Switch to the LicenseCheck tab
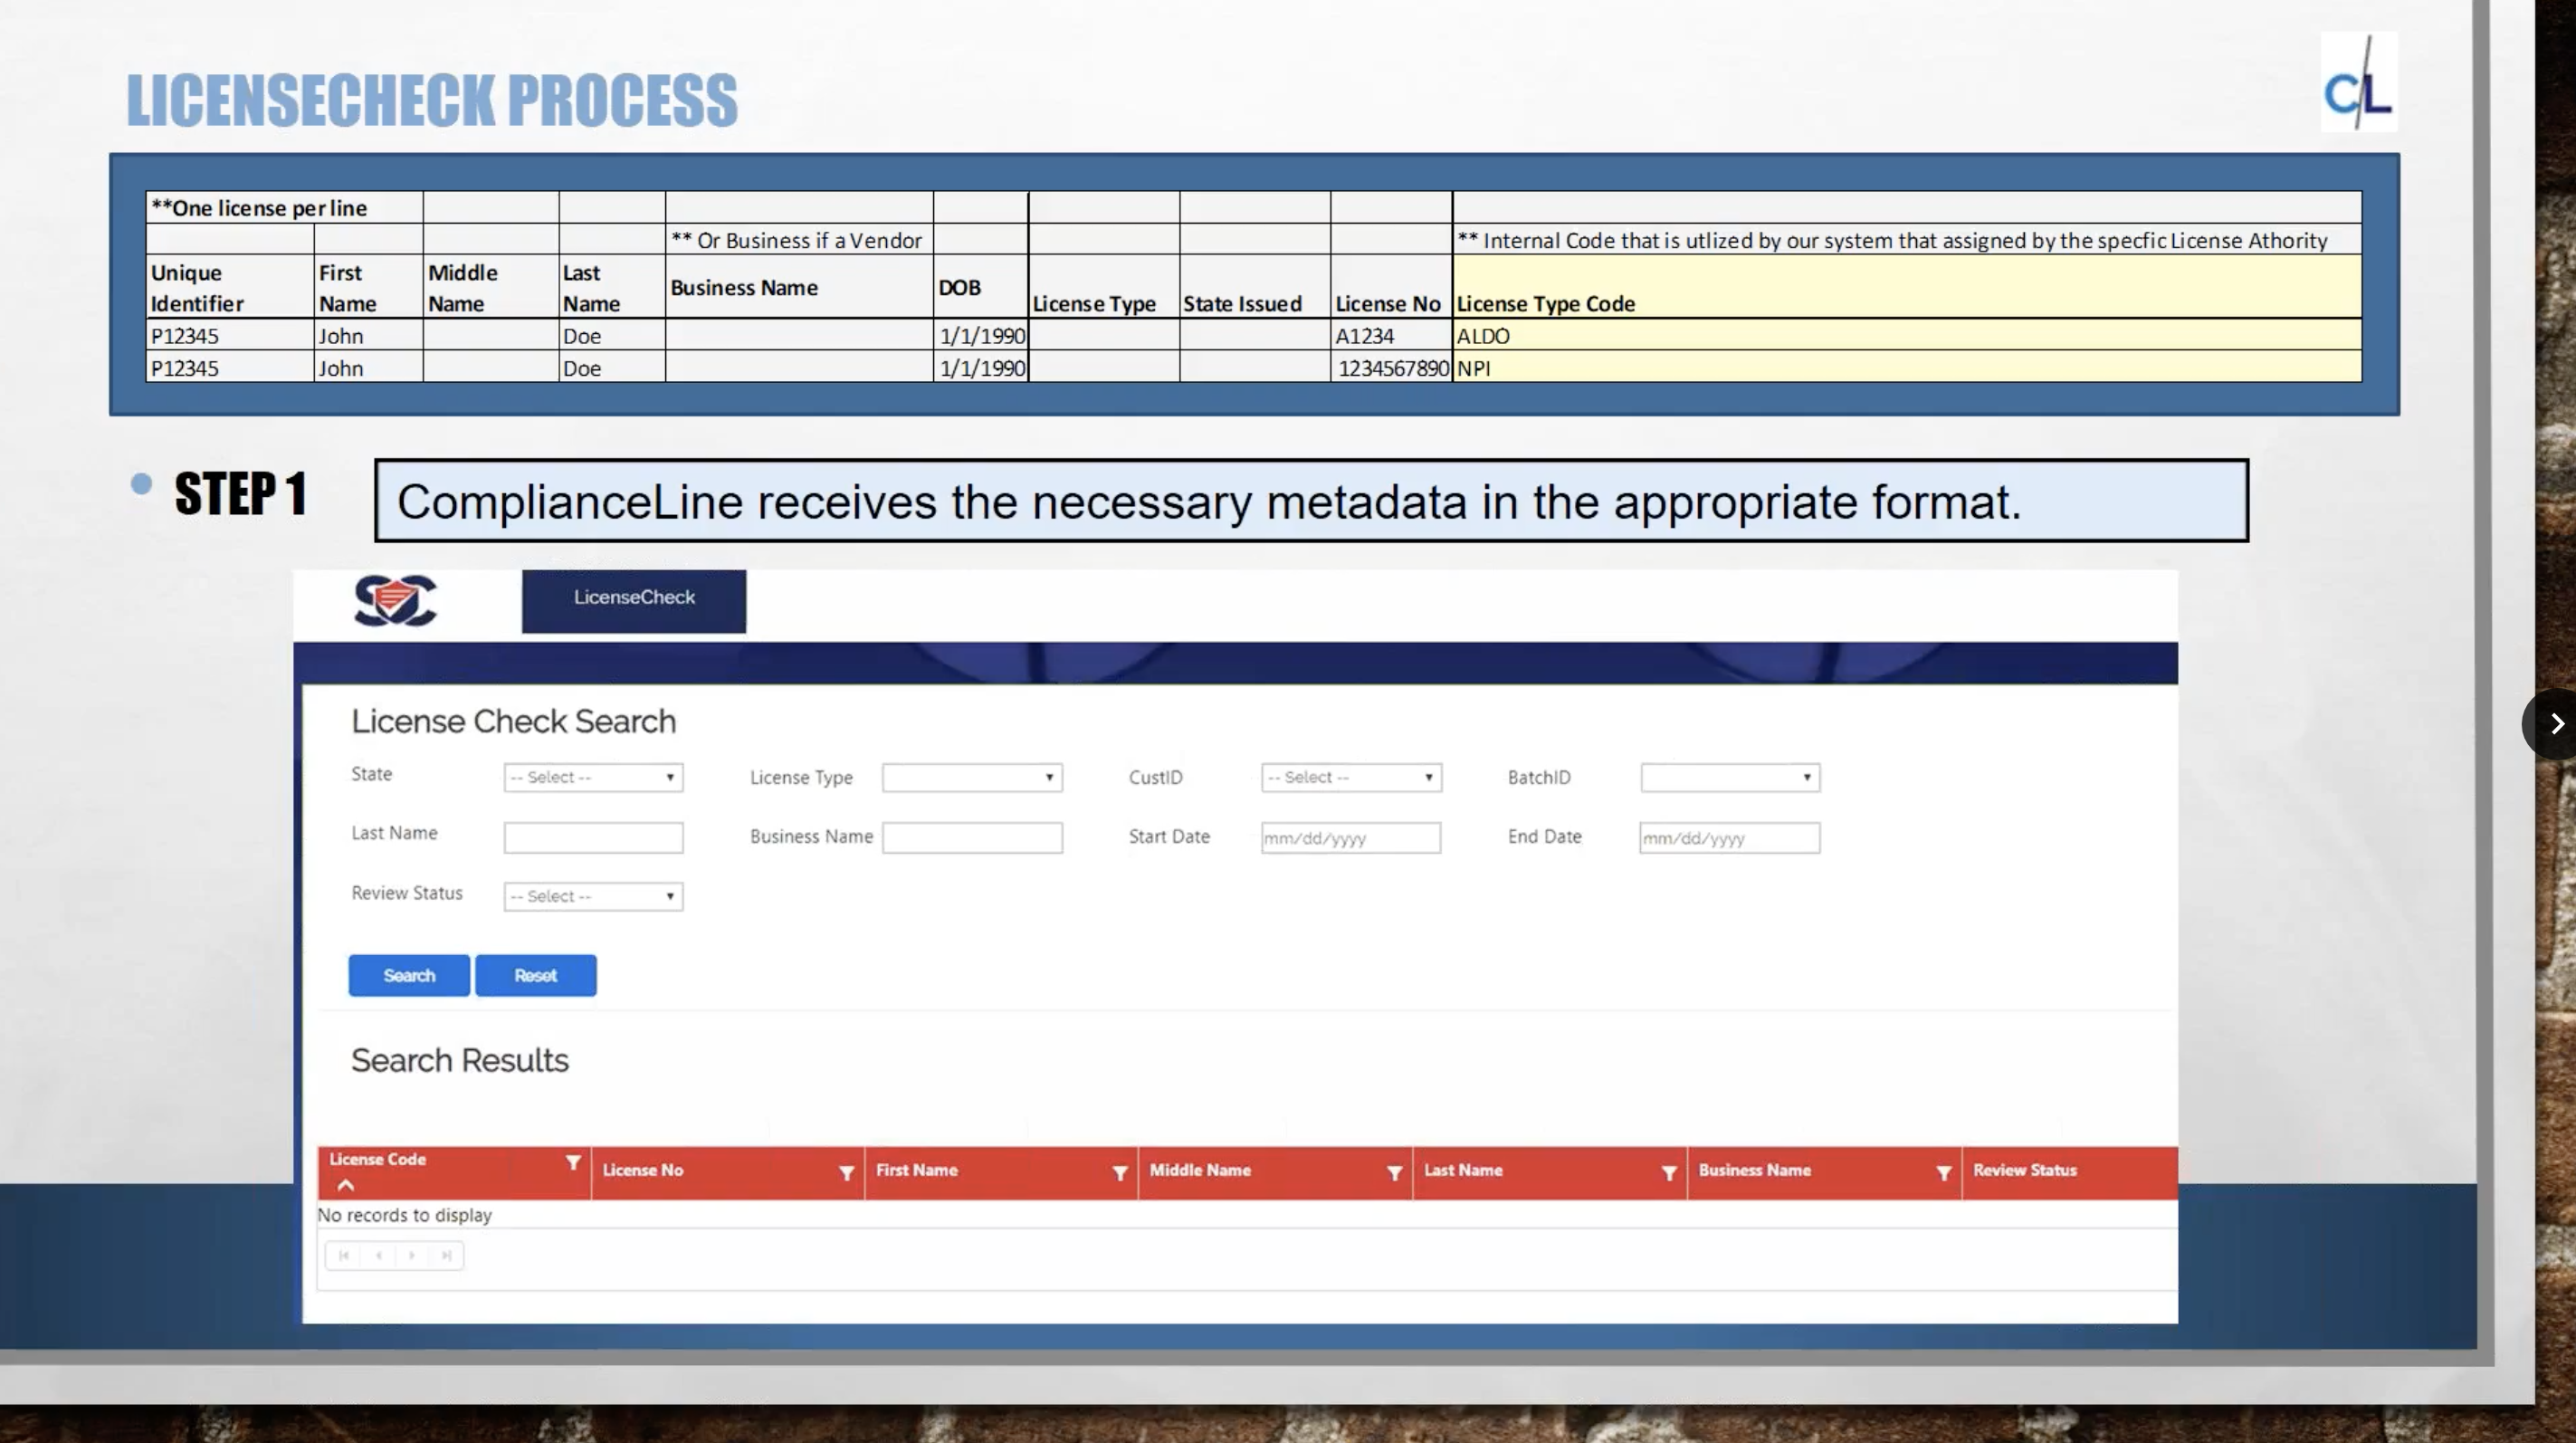 633,600
